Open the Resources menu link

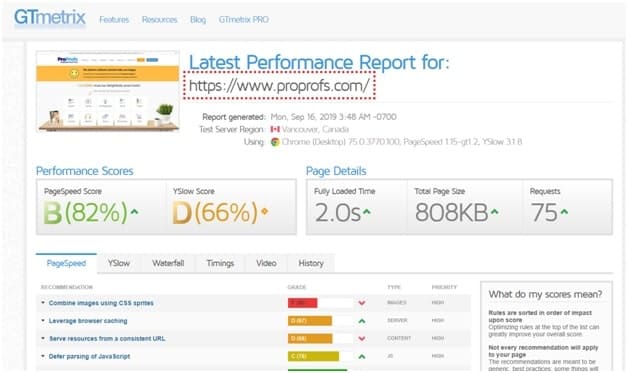point(159,20)
